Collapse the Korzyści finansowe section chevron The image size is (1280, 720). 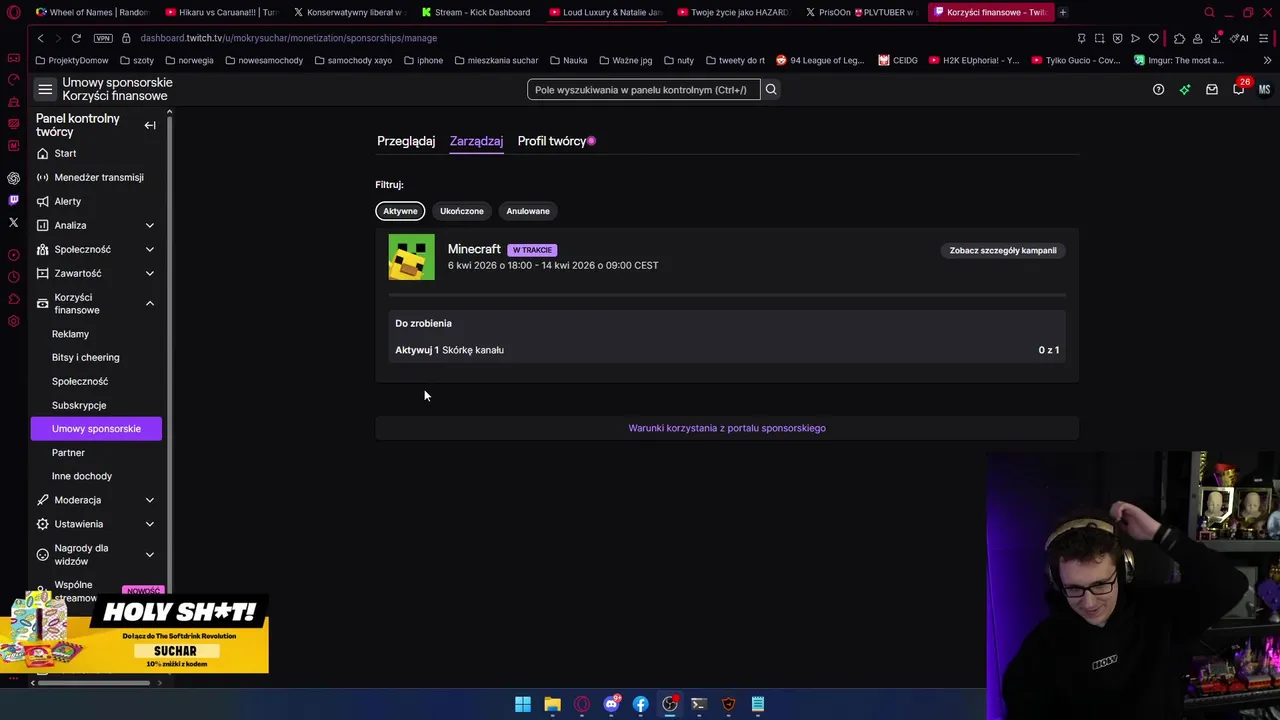150,303
